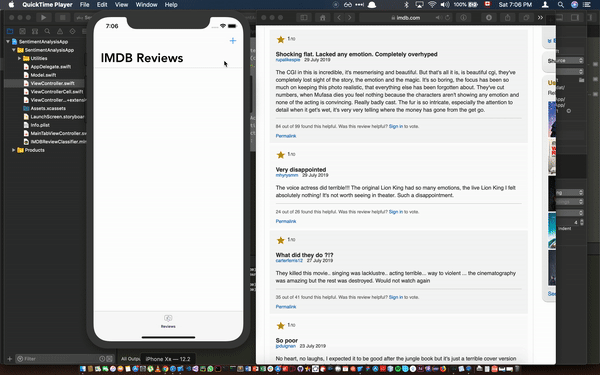Viewport: 600px width, 375px height.
Task: Open the View menu
Action: (121, 5)
